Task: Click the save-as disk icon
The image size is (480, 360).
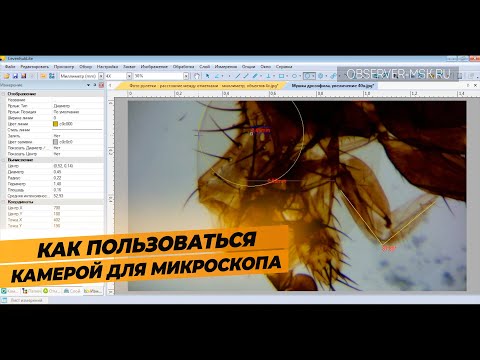Action: point(24,76)
